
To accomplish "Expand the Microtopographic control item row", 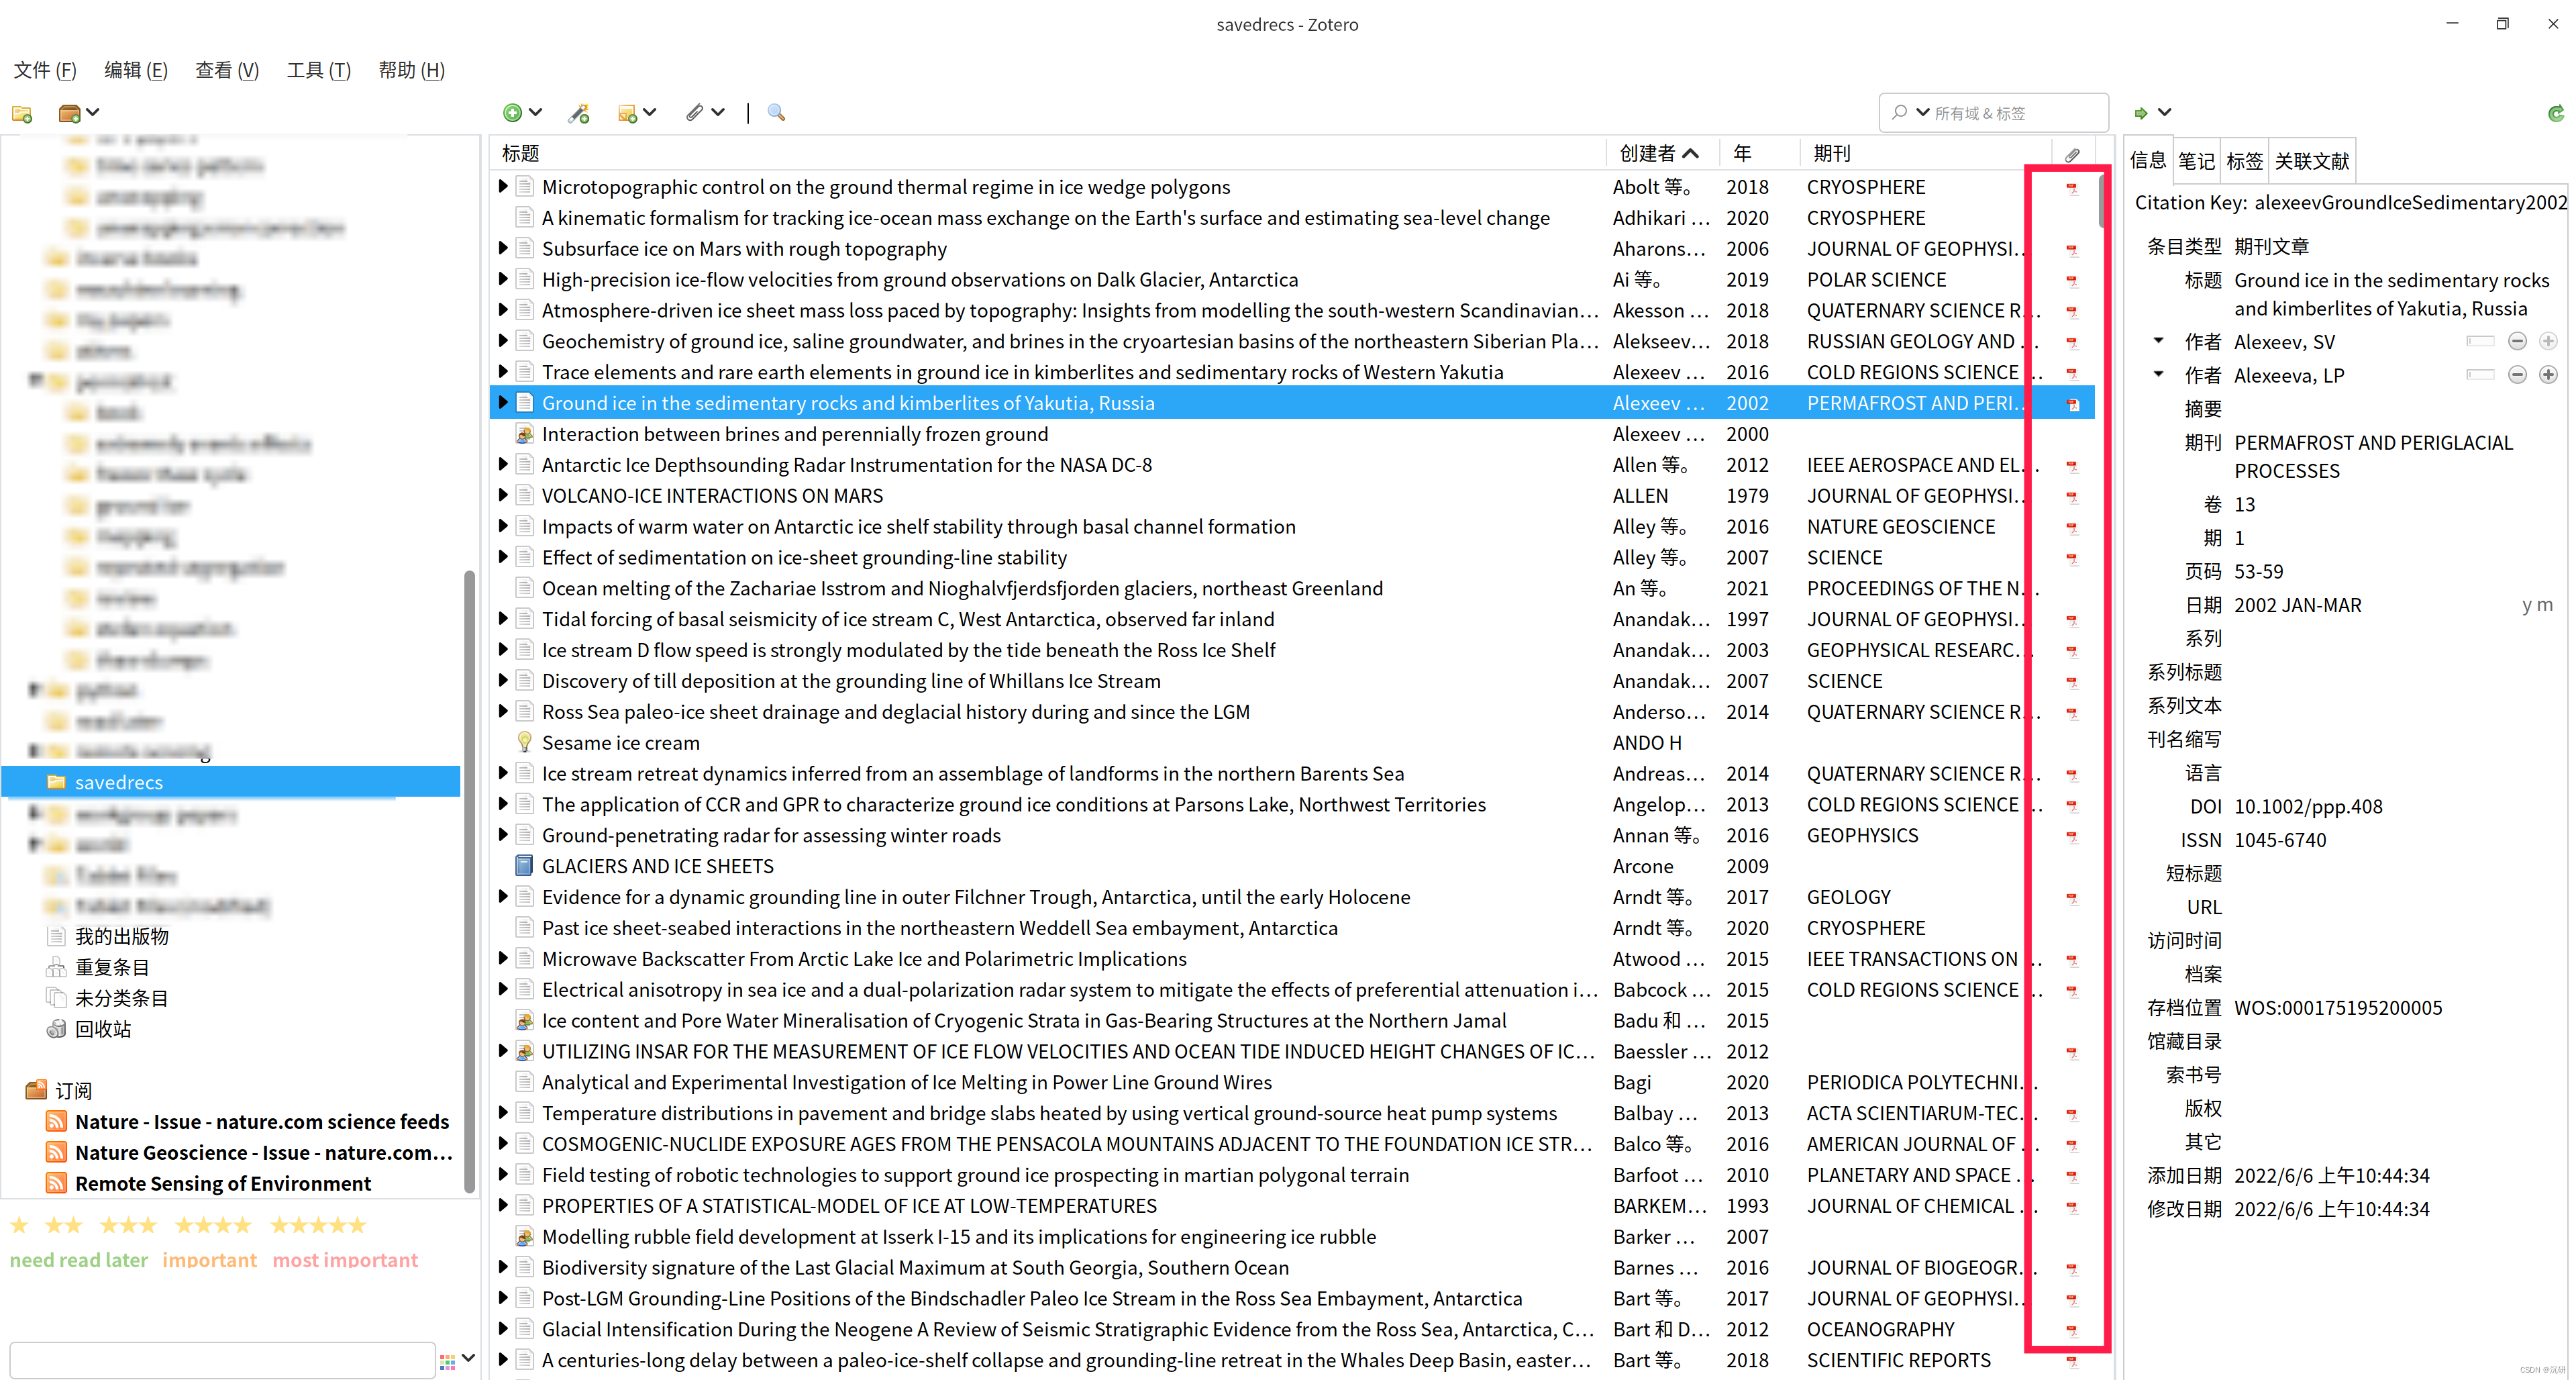I will click(503, 187).
